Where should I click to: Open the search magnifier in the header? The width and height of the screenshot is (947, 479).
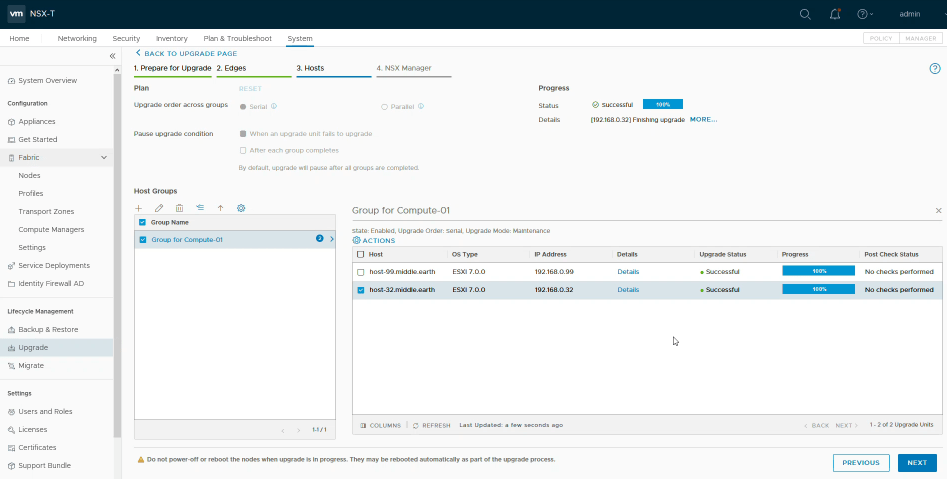[806, 14]
